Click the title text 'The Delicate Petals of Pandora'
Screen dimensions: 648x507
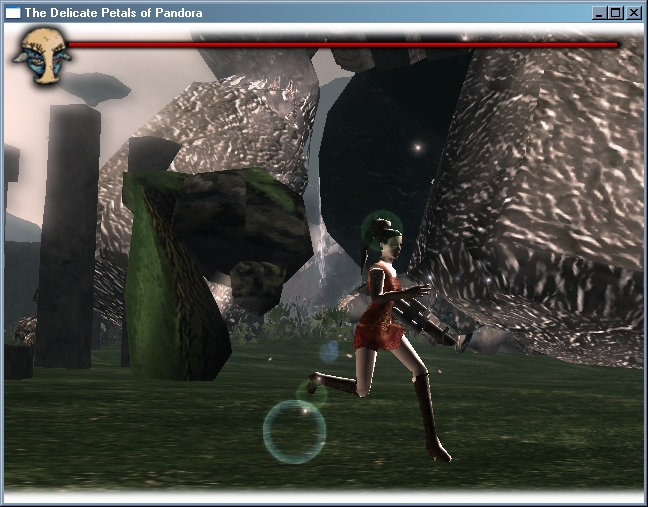pyautogui.click(x=113, y=13)
